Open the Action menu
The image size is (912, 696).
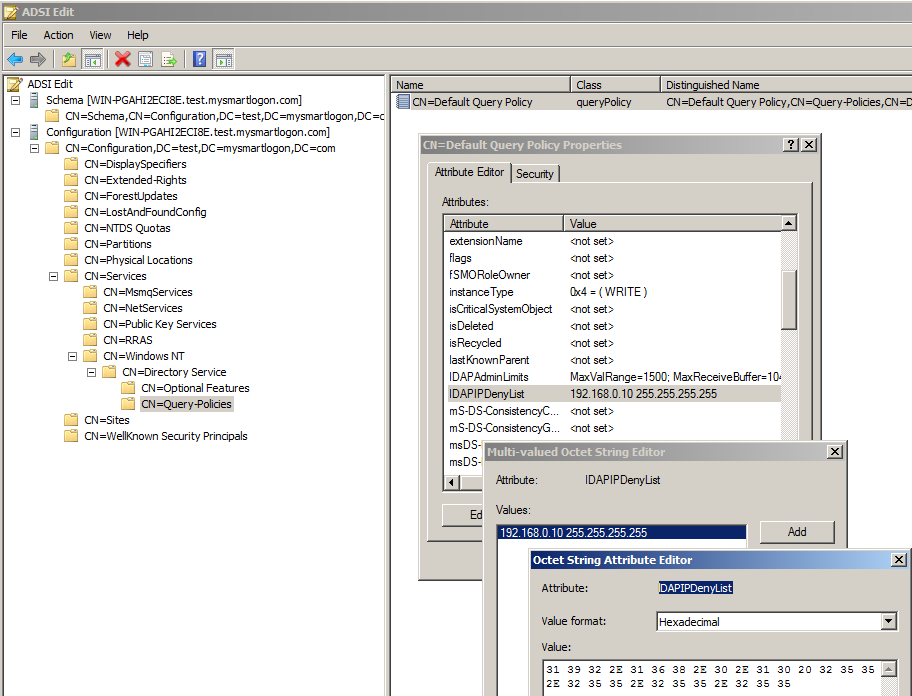[58, 35]
